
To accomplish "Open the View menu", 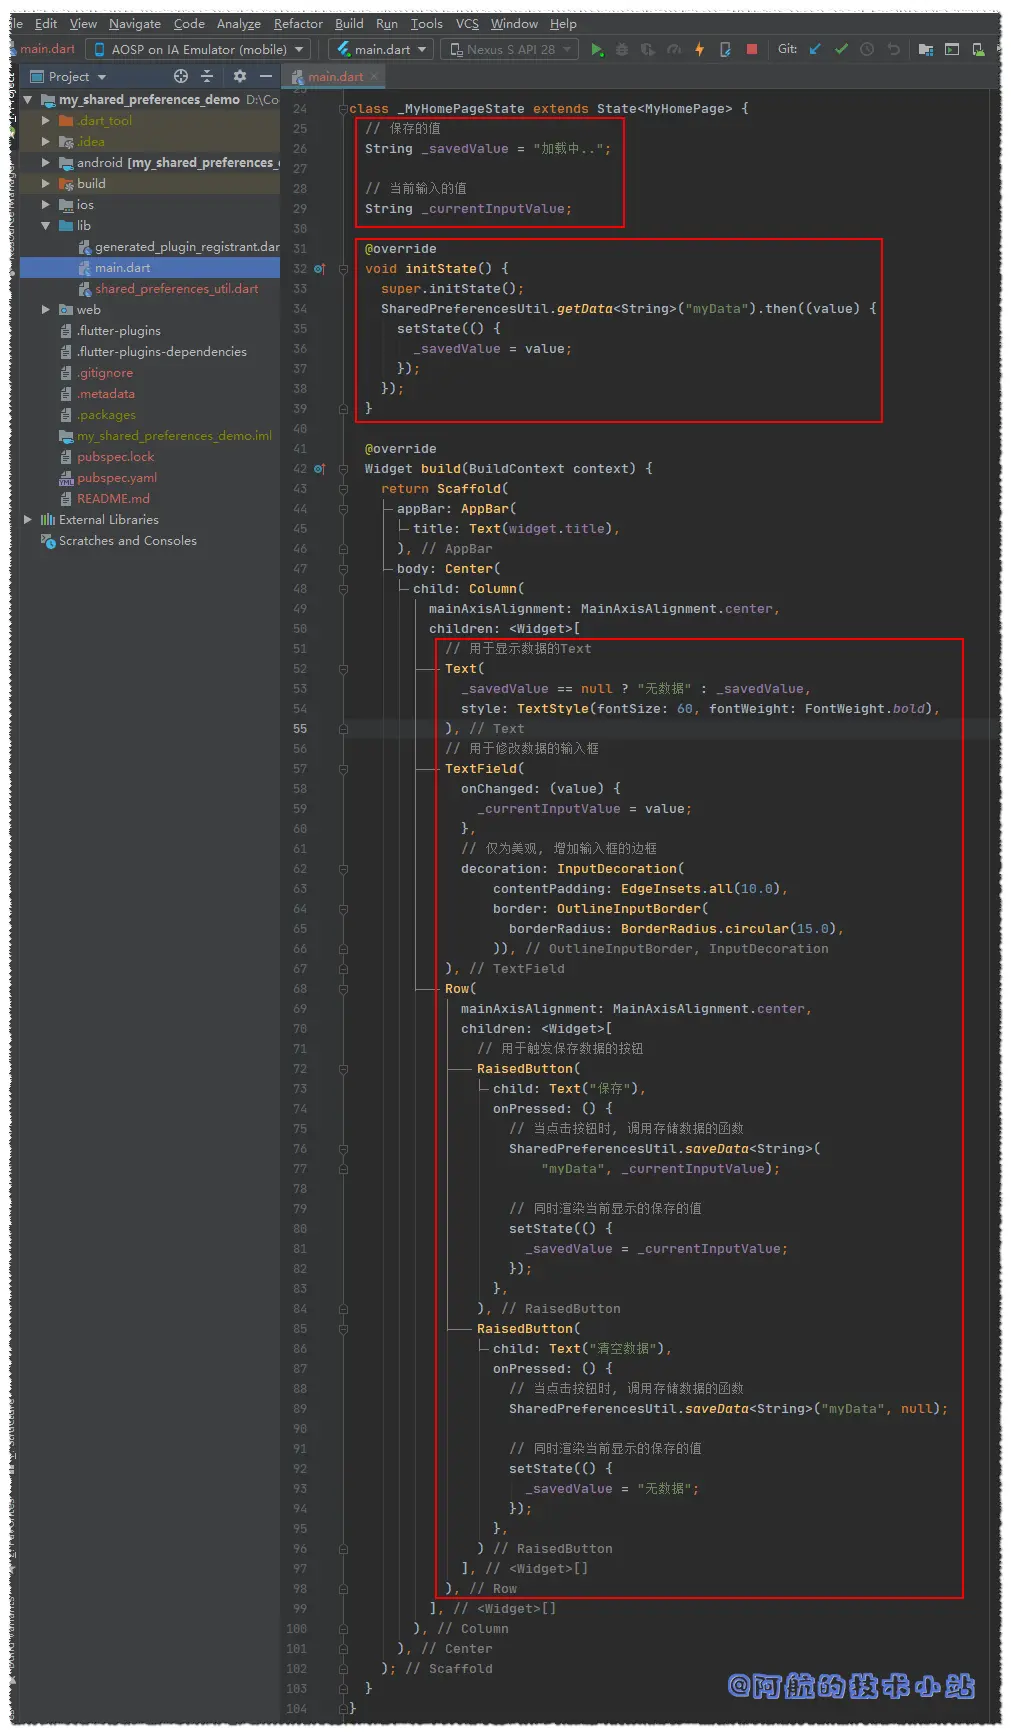I will pos(83,24).
